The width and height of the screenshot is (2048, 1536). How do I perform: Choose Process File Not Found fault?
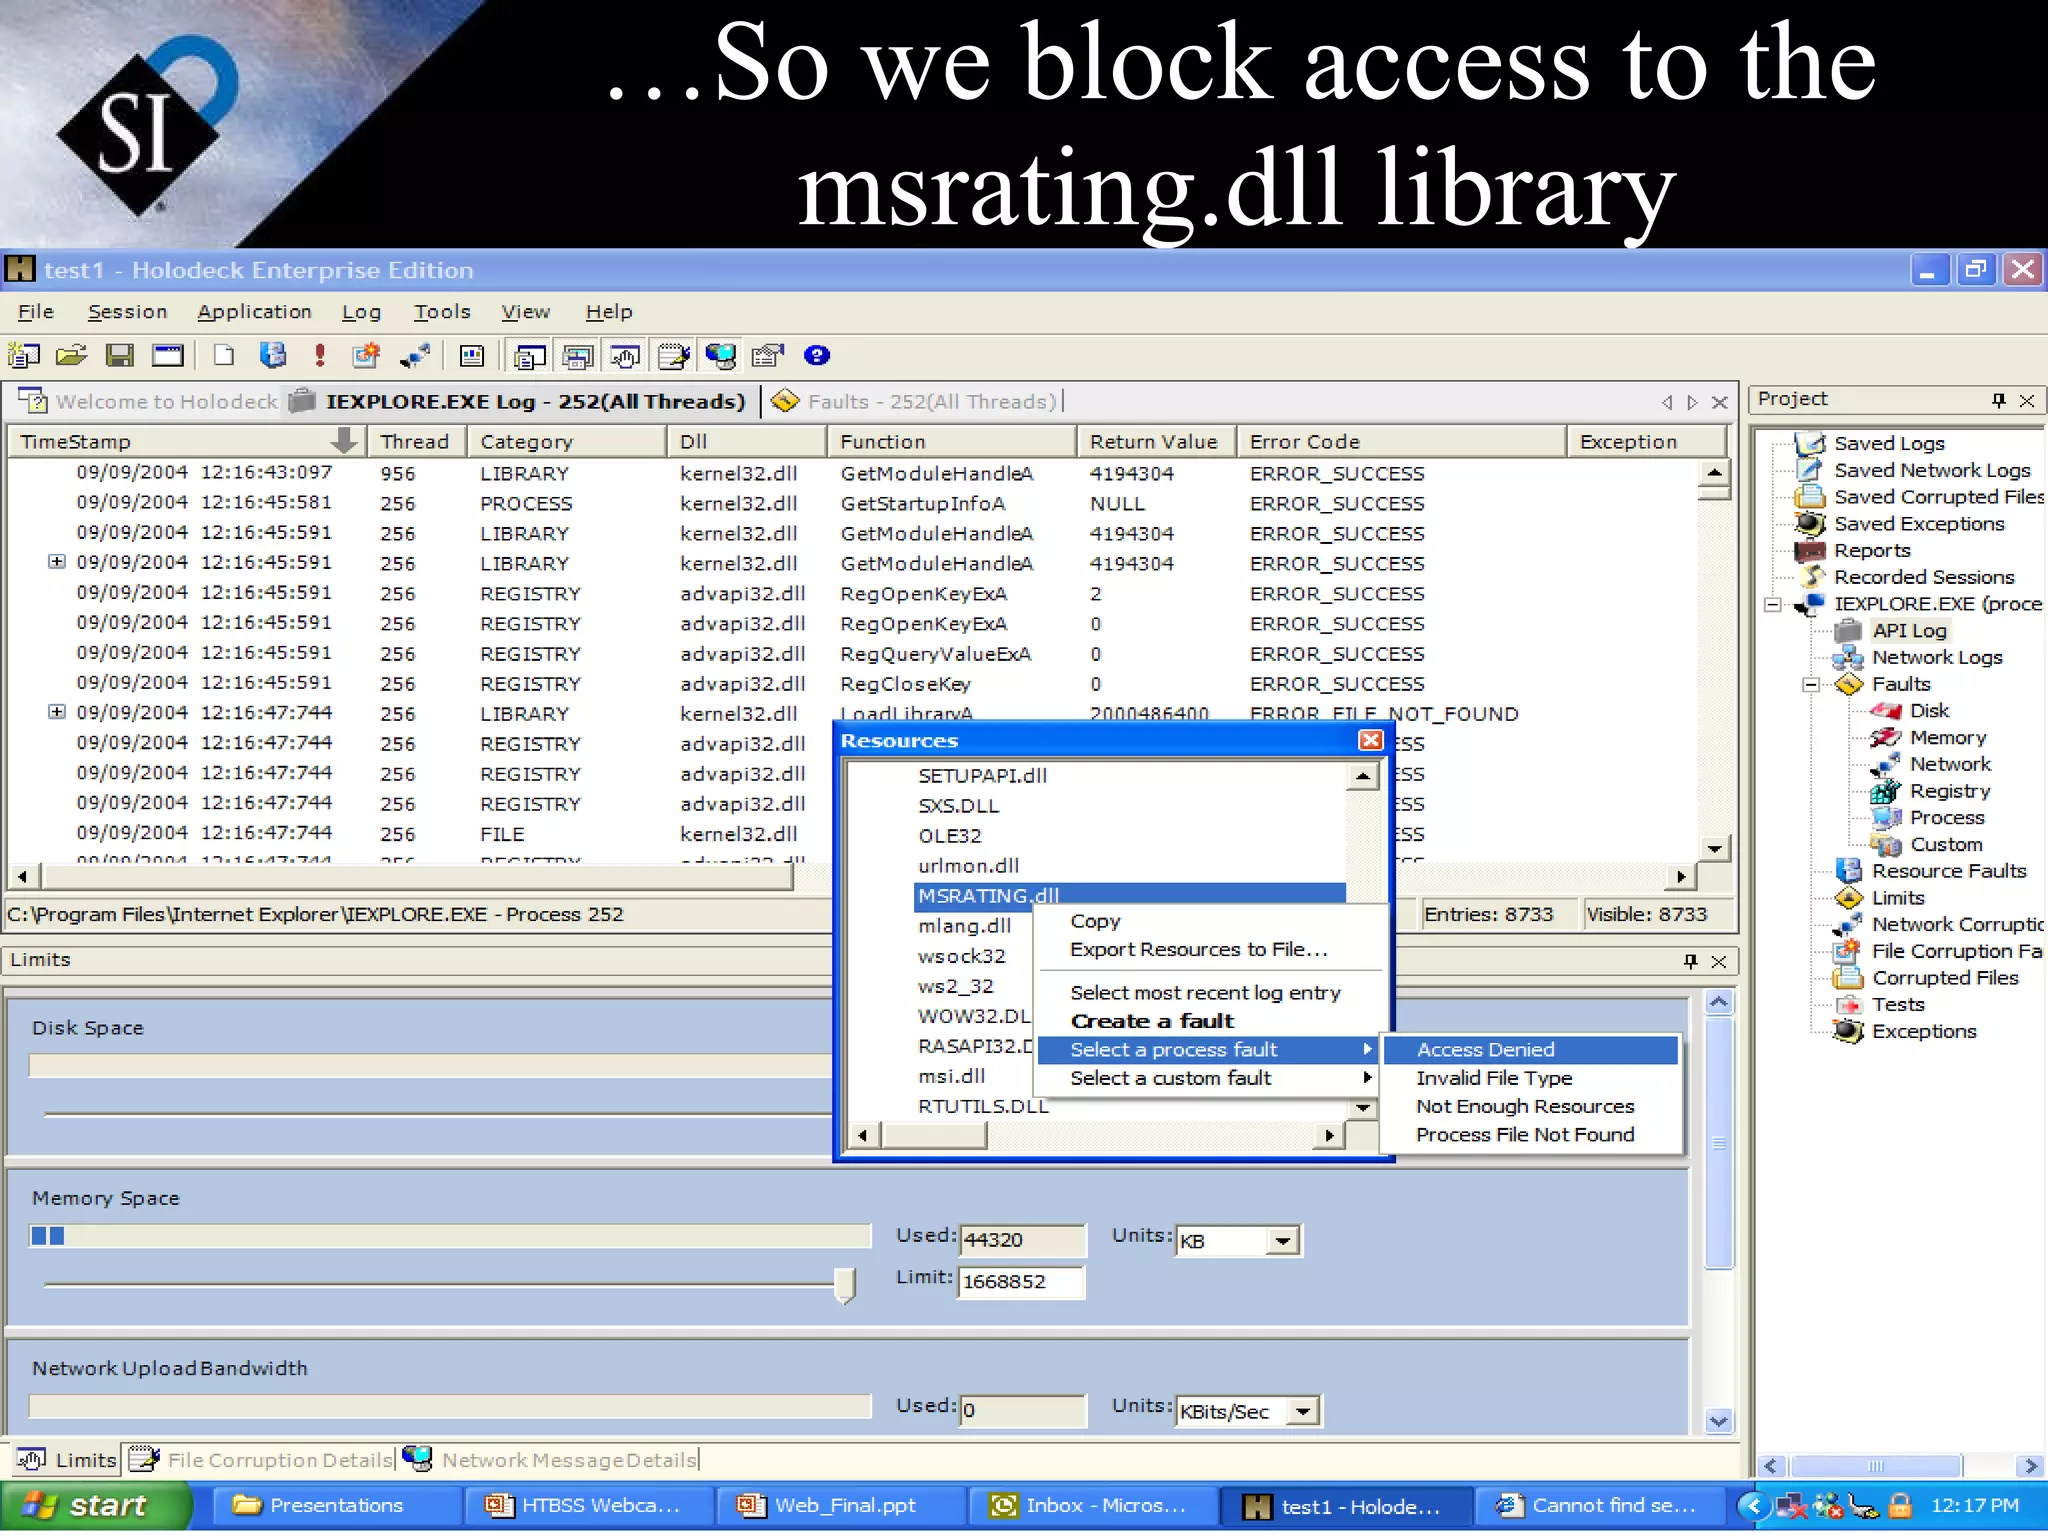[1530, 1135]
